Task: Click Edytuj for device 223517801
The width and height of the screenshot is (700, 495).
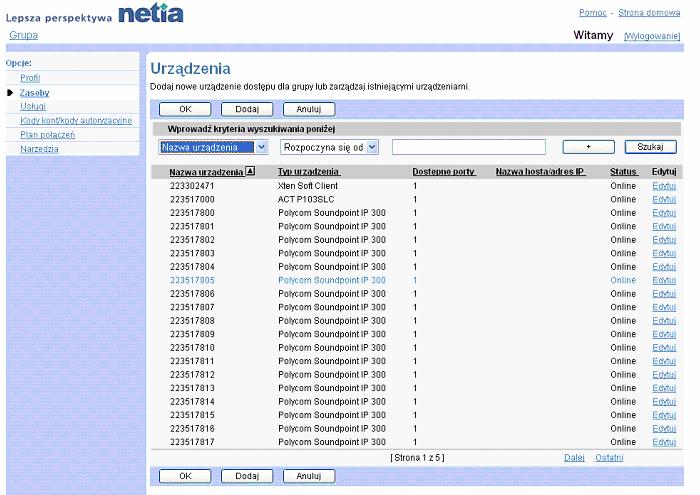Action: pyautogui.click(x=664, y=226)
